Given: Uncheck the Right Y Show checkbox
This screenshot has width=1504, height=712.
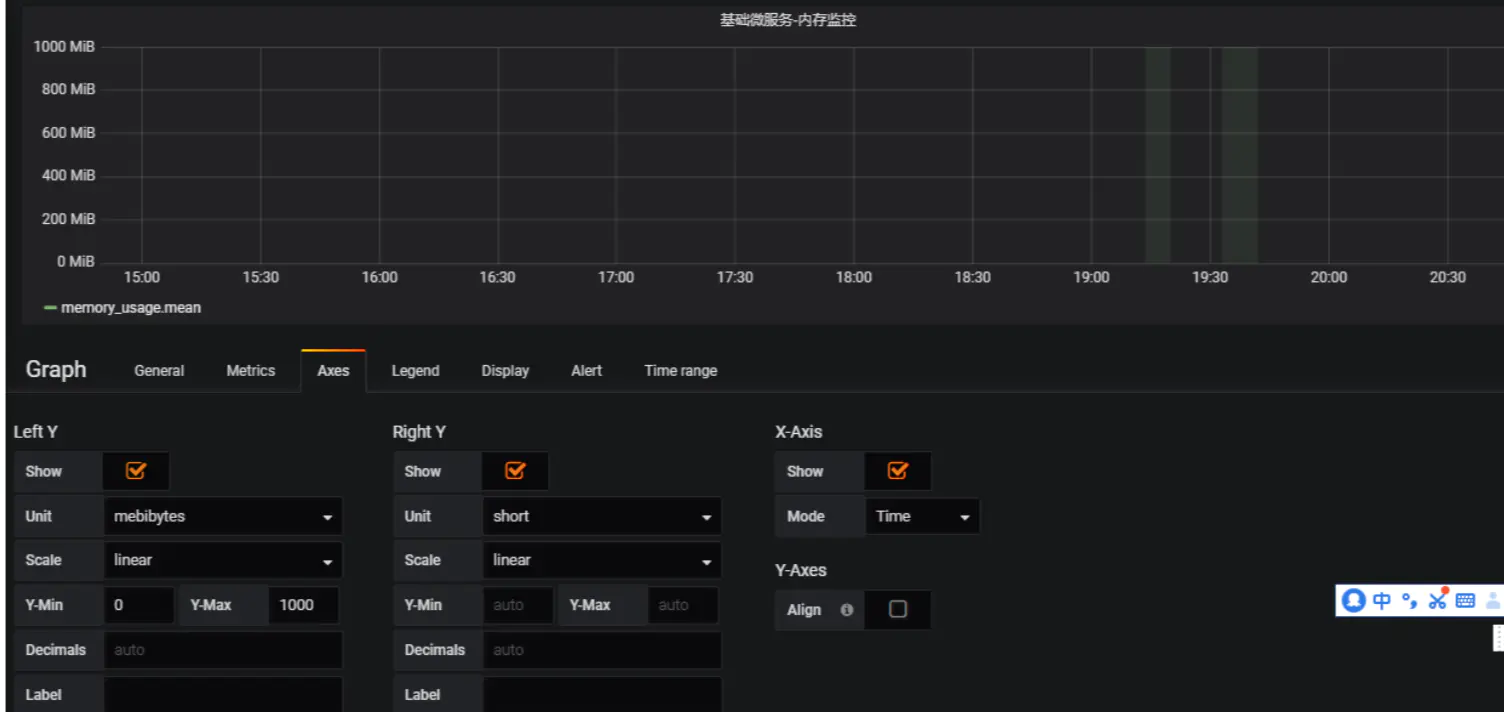Looking at the screenshot, I should click(515, 471).
